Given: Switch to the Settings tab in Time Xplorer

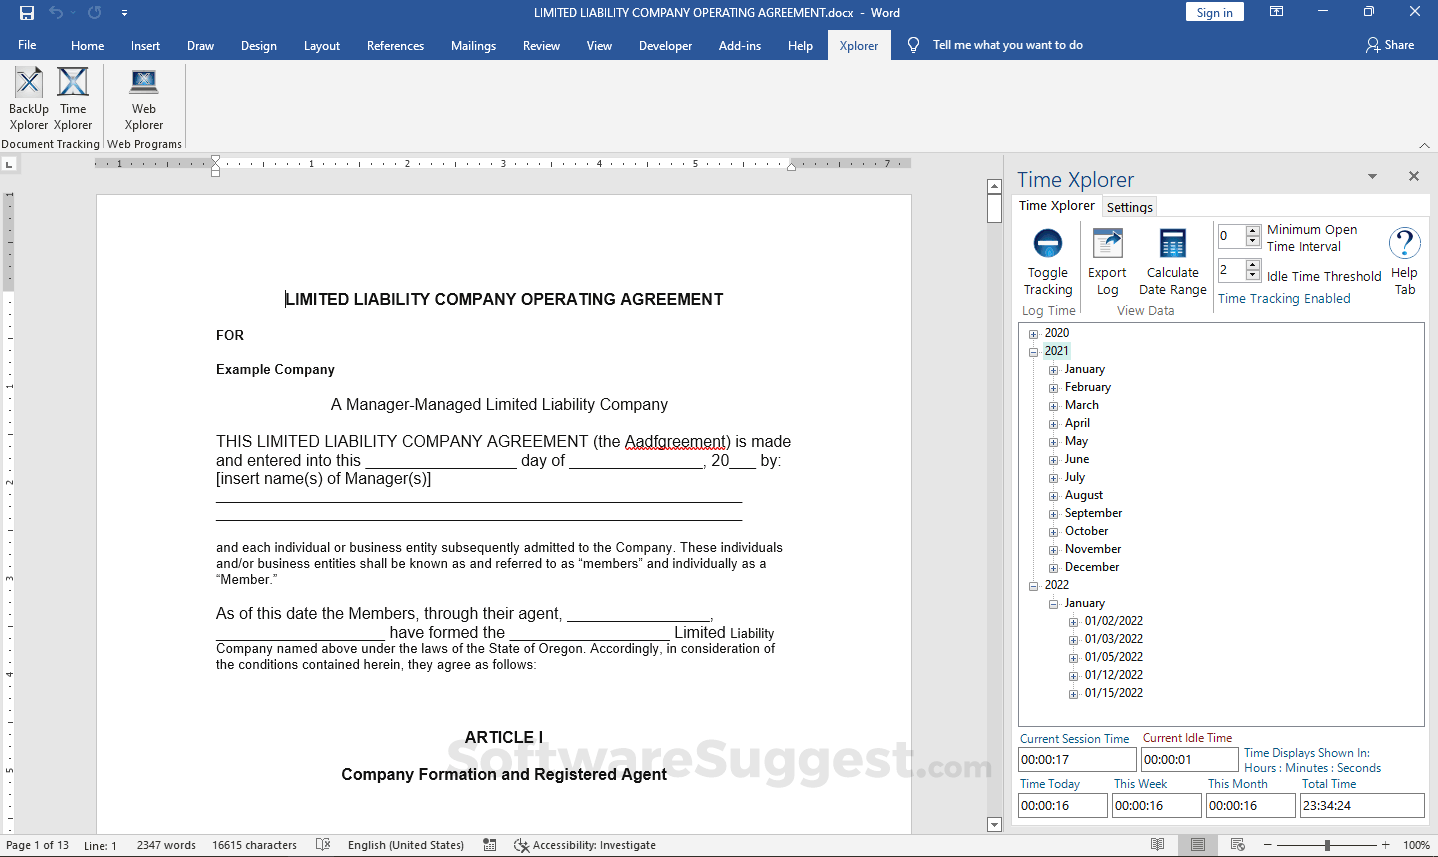Looking at the screenshot, I should click(x=1129, y=207).
